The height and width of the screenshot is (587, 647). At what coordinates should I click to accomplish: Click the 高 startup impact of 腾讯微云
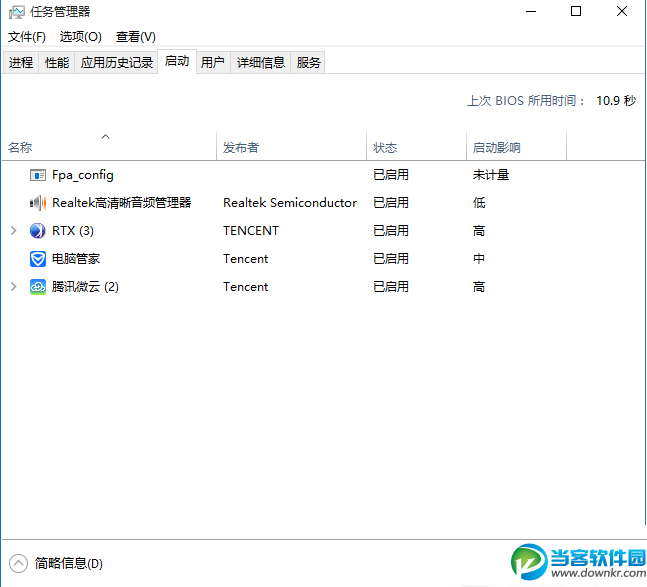click(x=479, y=287)
